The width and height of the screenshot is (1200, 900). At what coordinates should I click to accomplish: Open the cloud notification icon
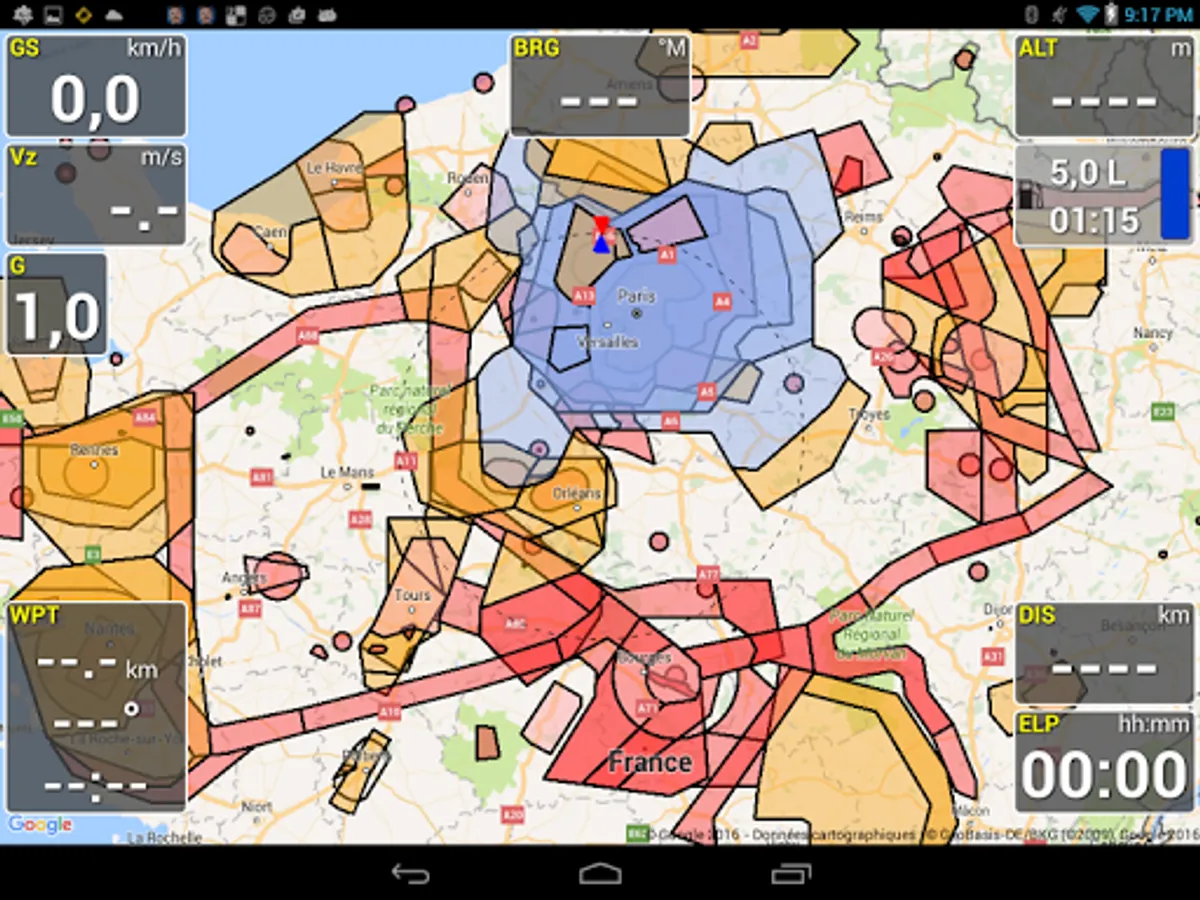pos(113,14)
